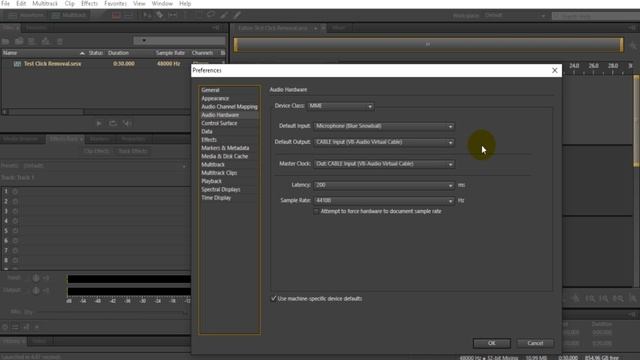Screen dimensions: 640x360
Task: Click the second icon beside rack power button
Action: point(15,327)
